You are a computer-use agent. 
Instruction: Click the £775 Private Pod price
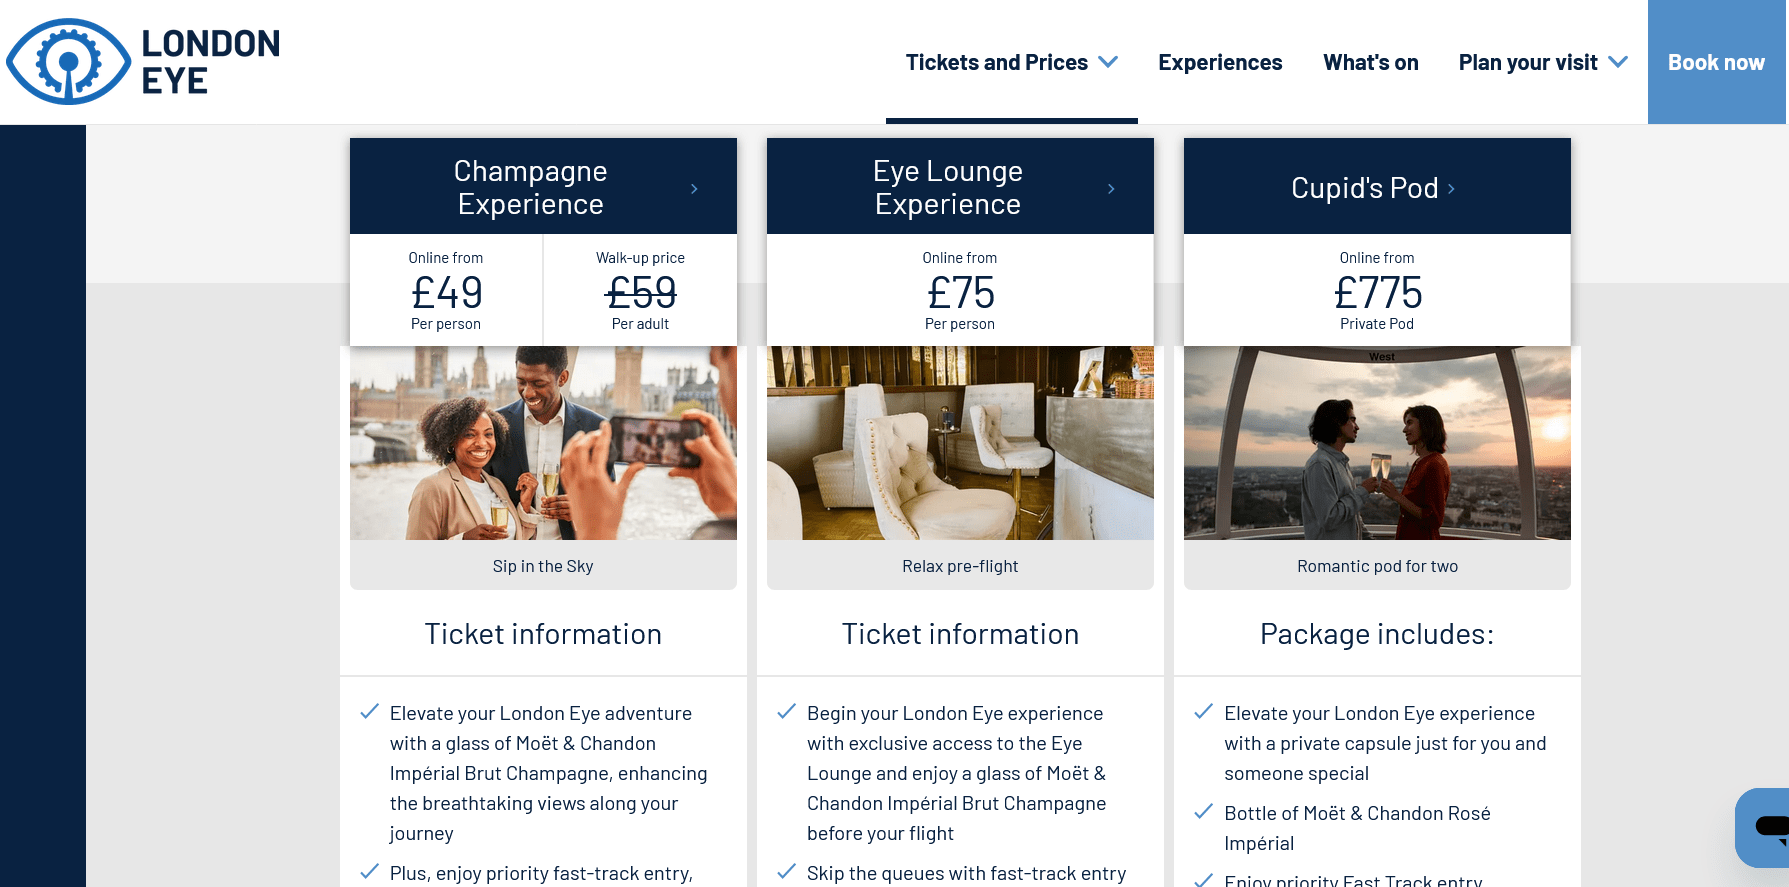[1377, 293]
